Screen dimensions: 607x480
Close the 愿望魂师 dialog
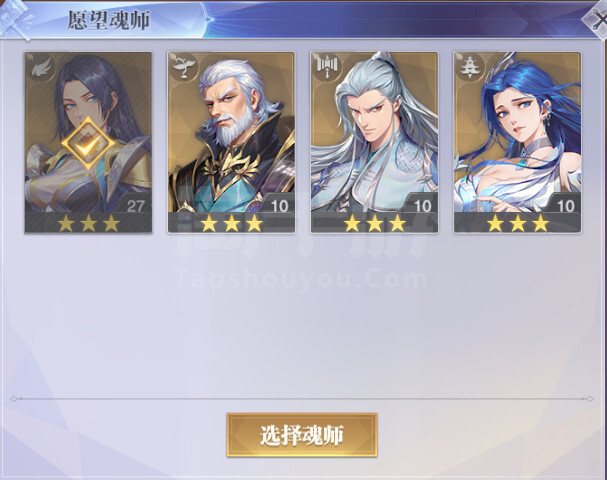[597, 19]
